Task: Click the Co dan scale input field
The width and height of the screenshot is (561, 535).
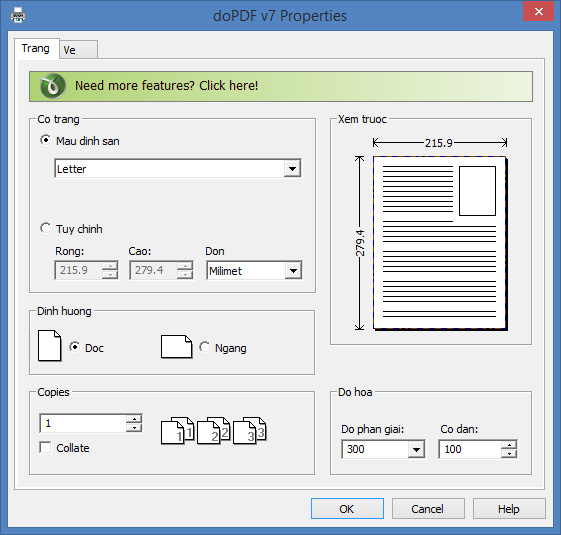Action: coord(469,449)
